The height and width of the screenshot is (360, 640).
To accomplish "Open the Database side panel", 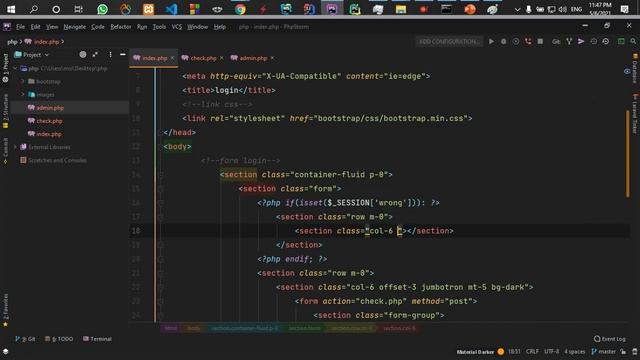I will point(635,69).
